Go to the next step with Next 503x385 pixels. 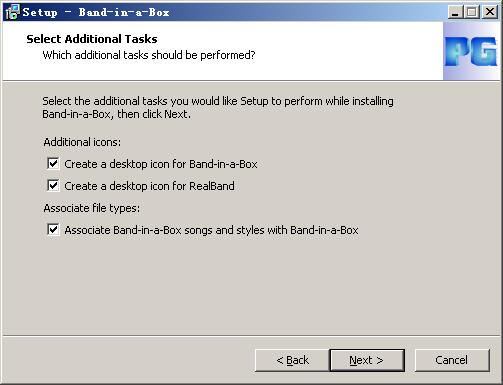pyautogui.click(x=367, y=360)
